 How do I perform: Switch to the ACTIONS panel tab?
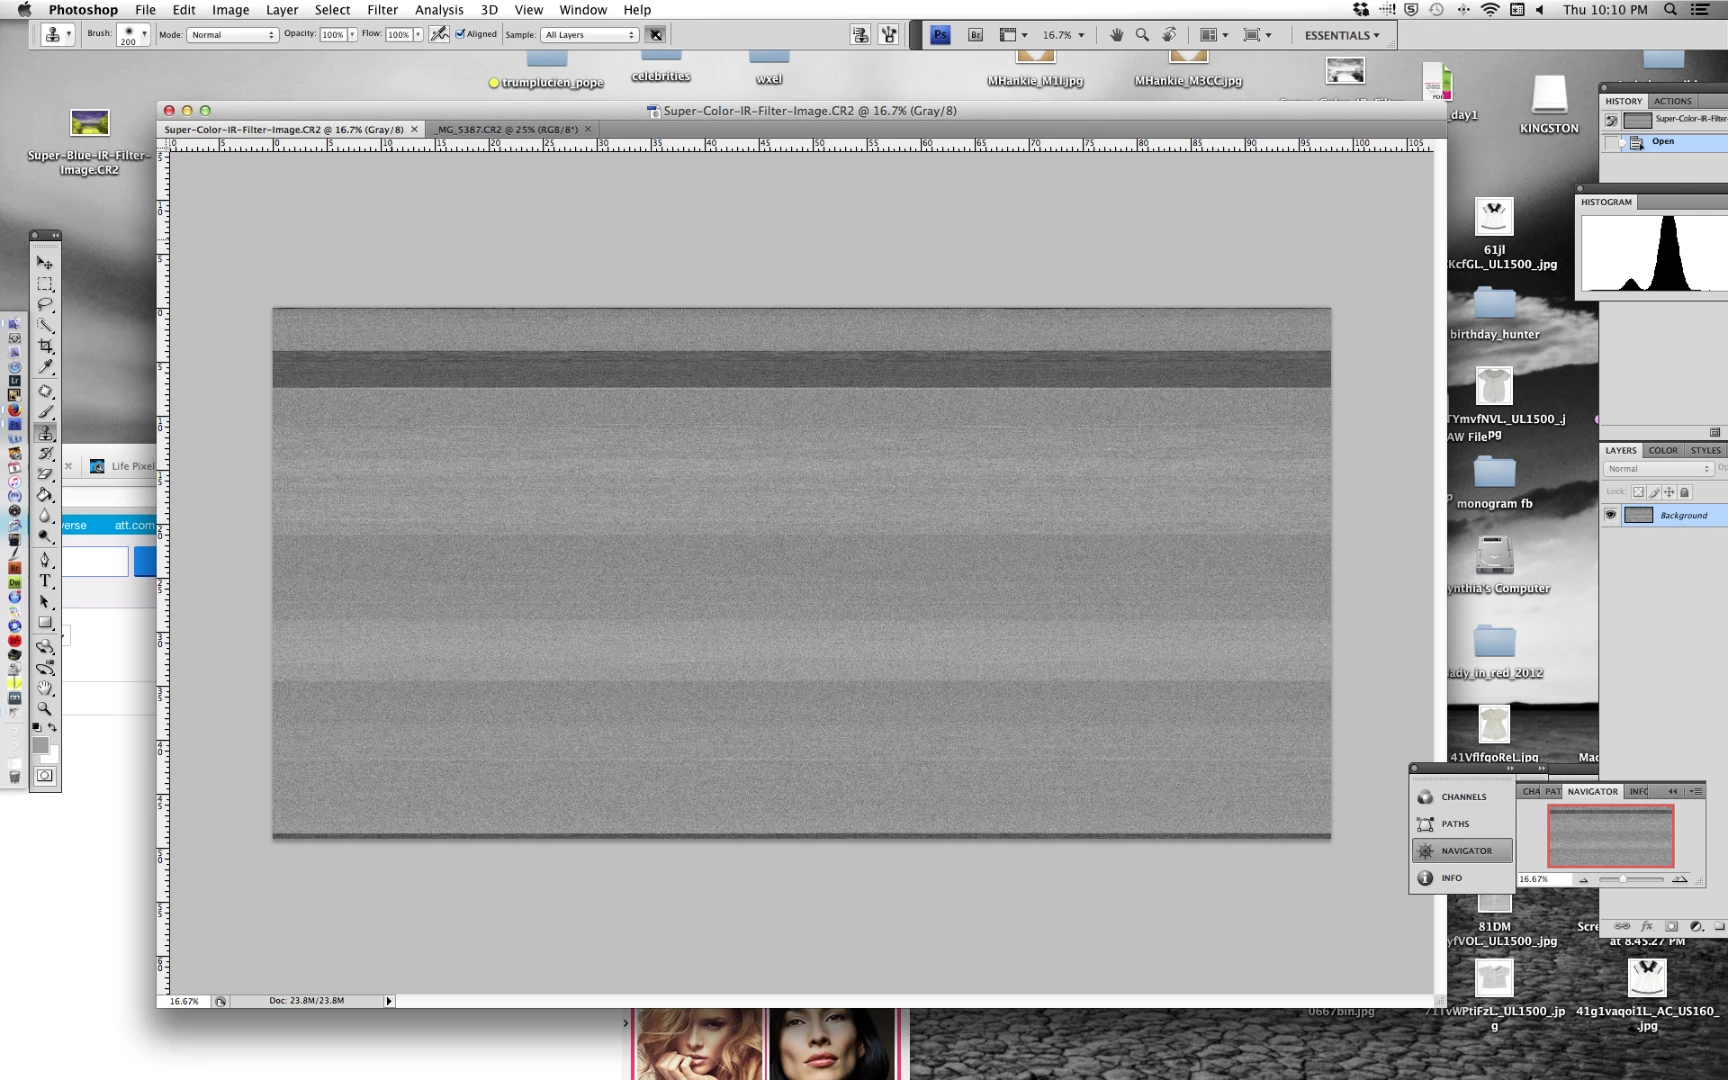click(1672, 101)
